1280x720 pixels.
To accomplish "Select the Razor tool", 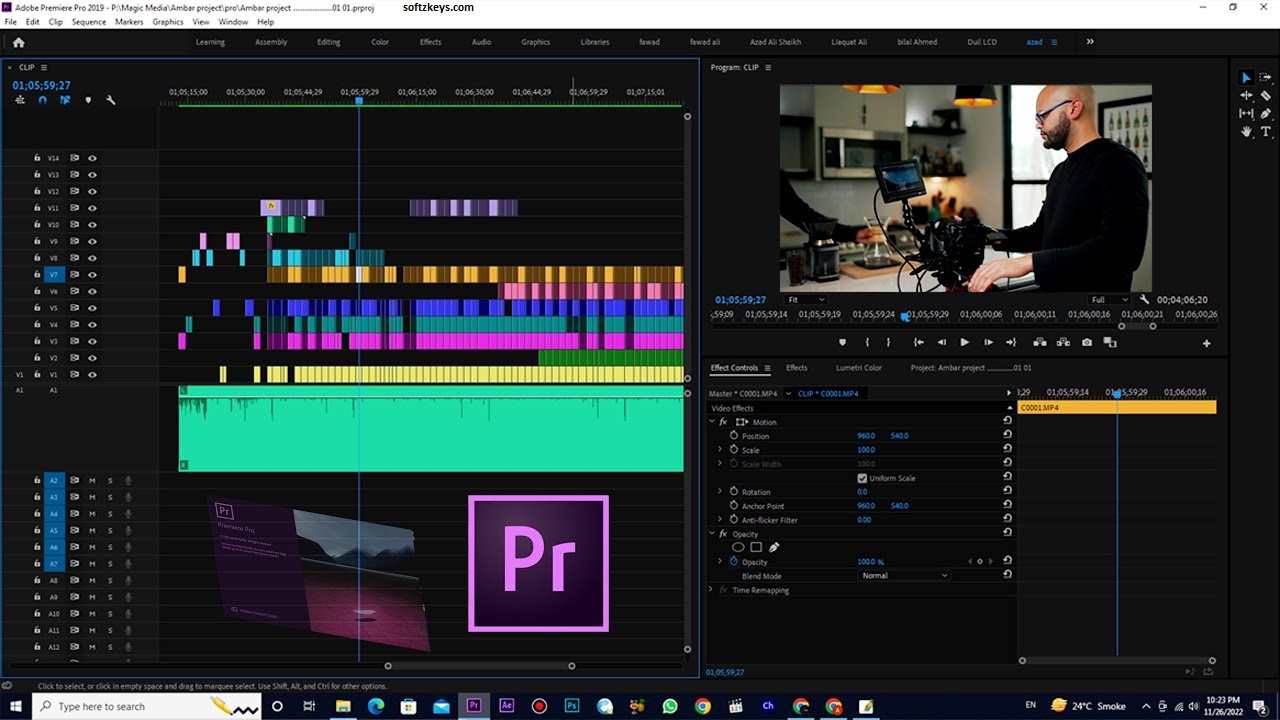I will click(1265, 96).
